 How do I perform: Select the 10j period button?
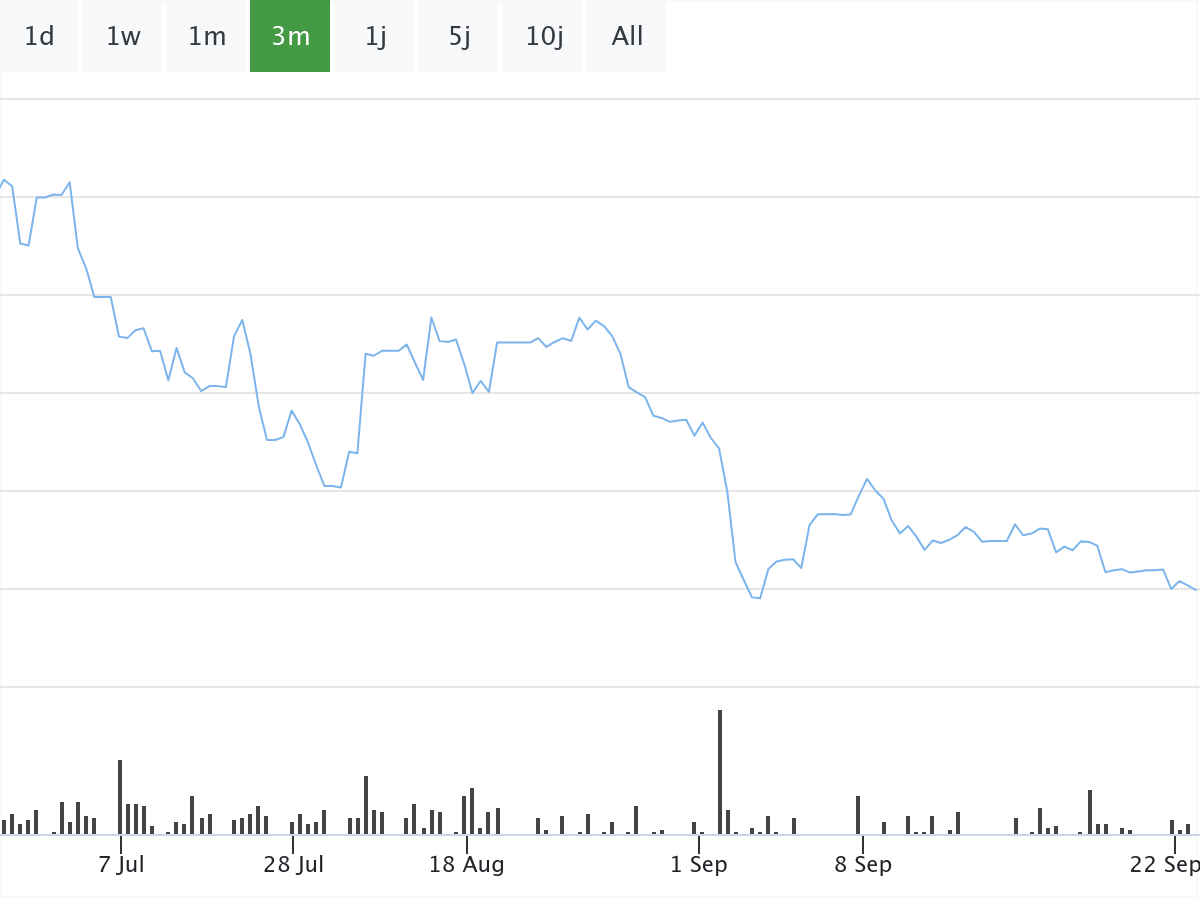pos(544,37)
